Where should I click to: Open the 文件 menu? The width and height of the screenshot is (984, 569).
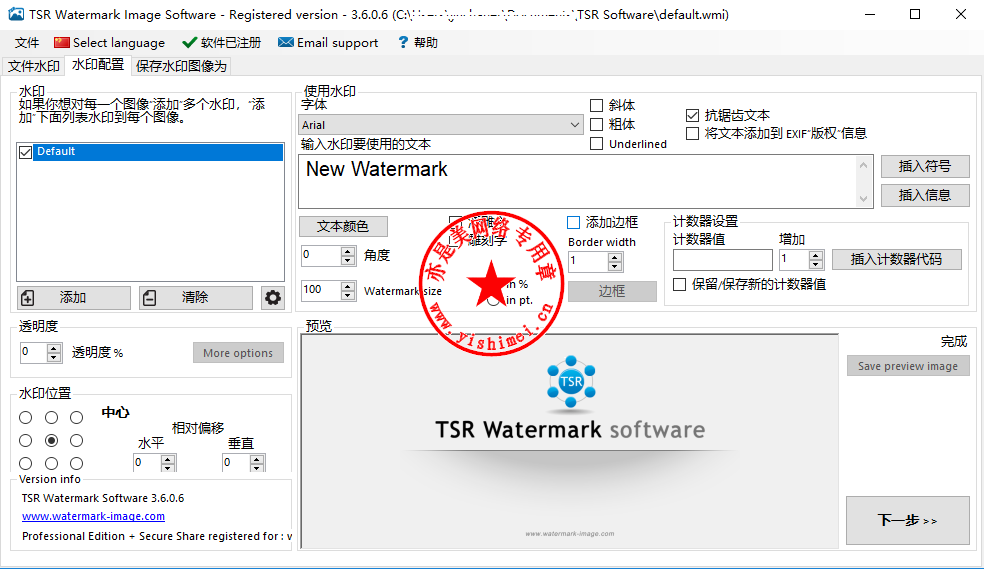pos(27,43)
